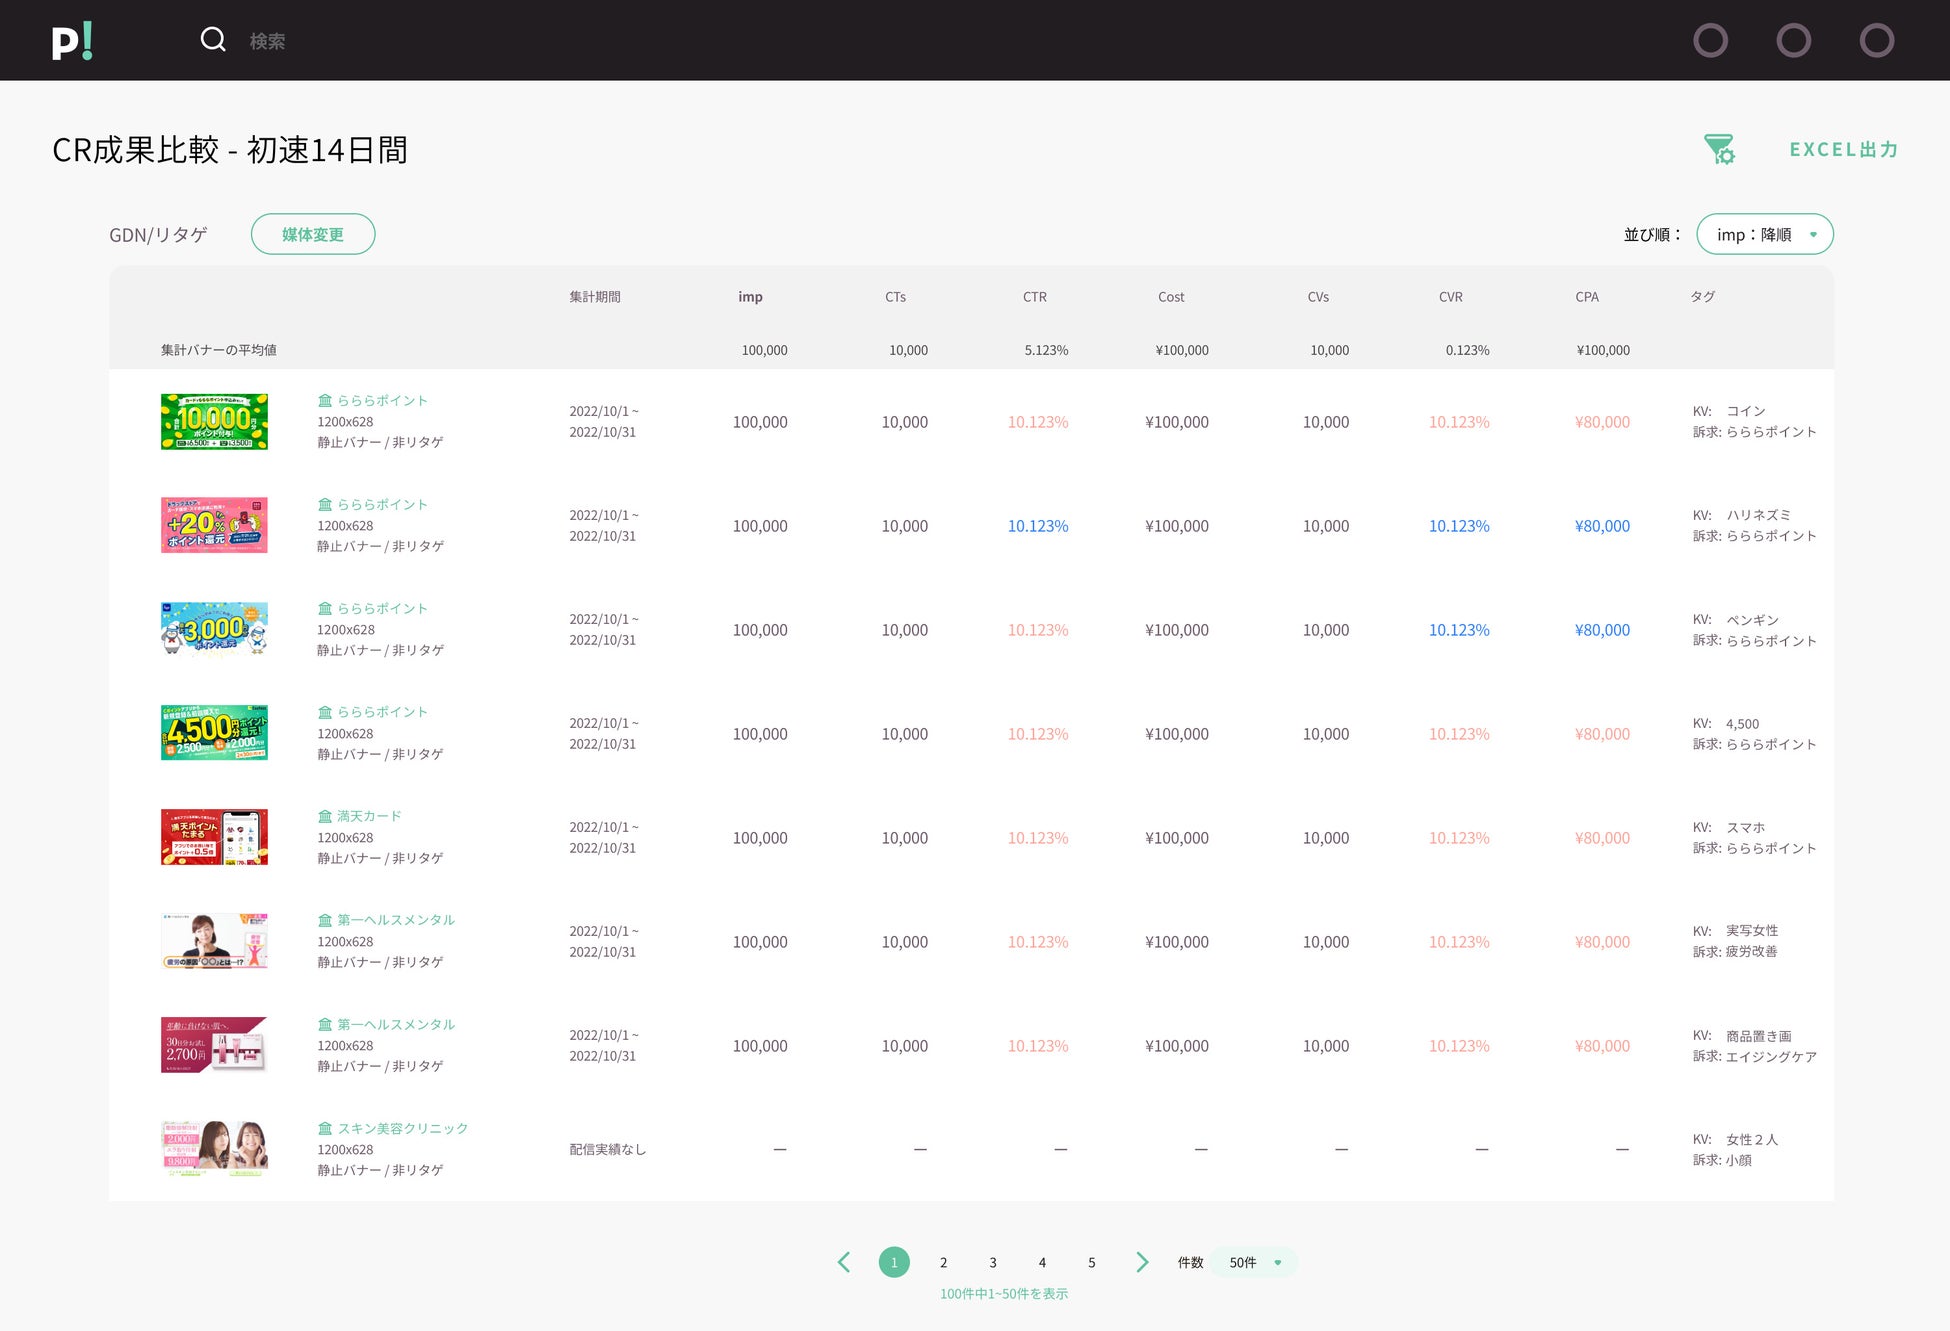Click the first circle icon in header
Image resolution: width=1950 pixels, height=1331 pixels.
point(1710,41)
